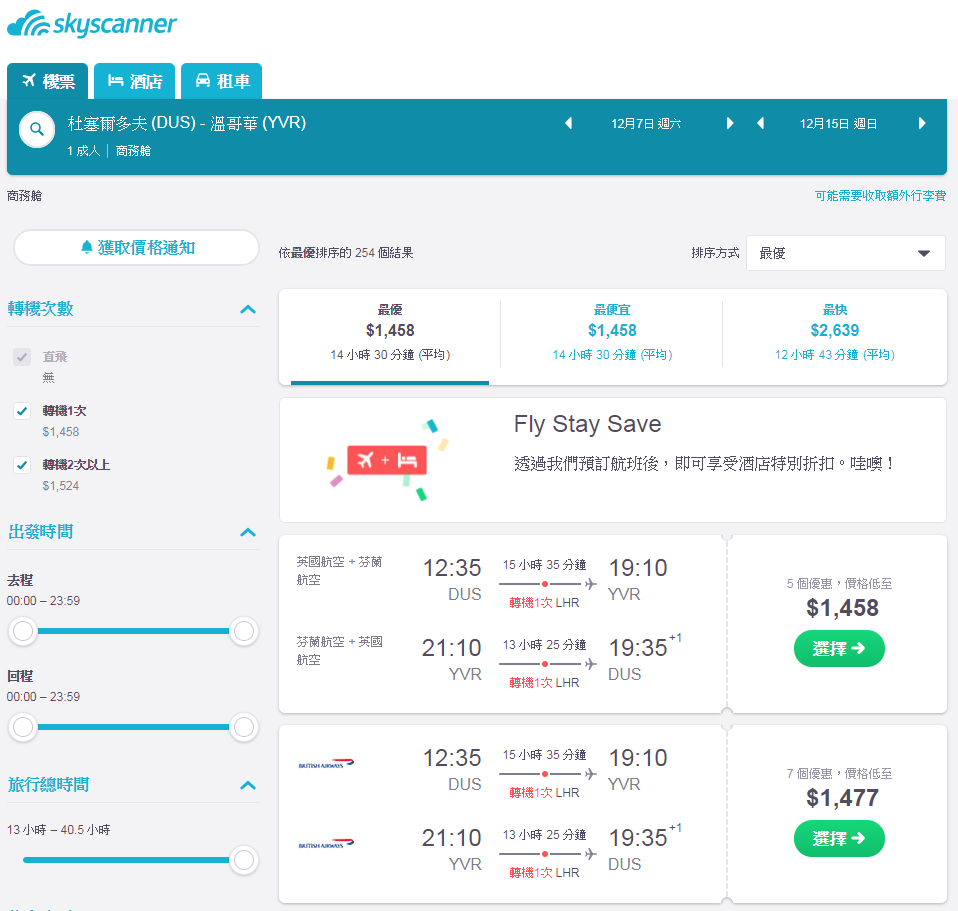
Task: Go to next return date arrow
Action: pos(922,123)
